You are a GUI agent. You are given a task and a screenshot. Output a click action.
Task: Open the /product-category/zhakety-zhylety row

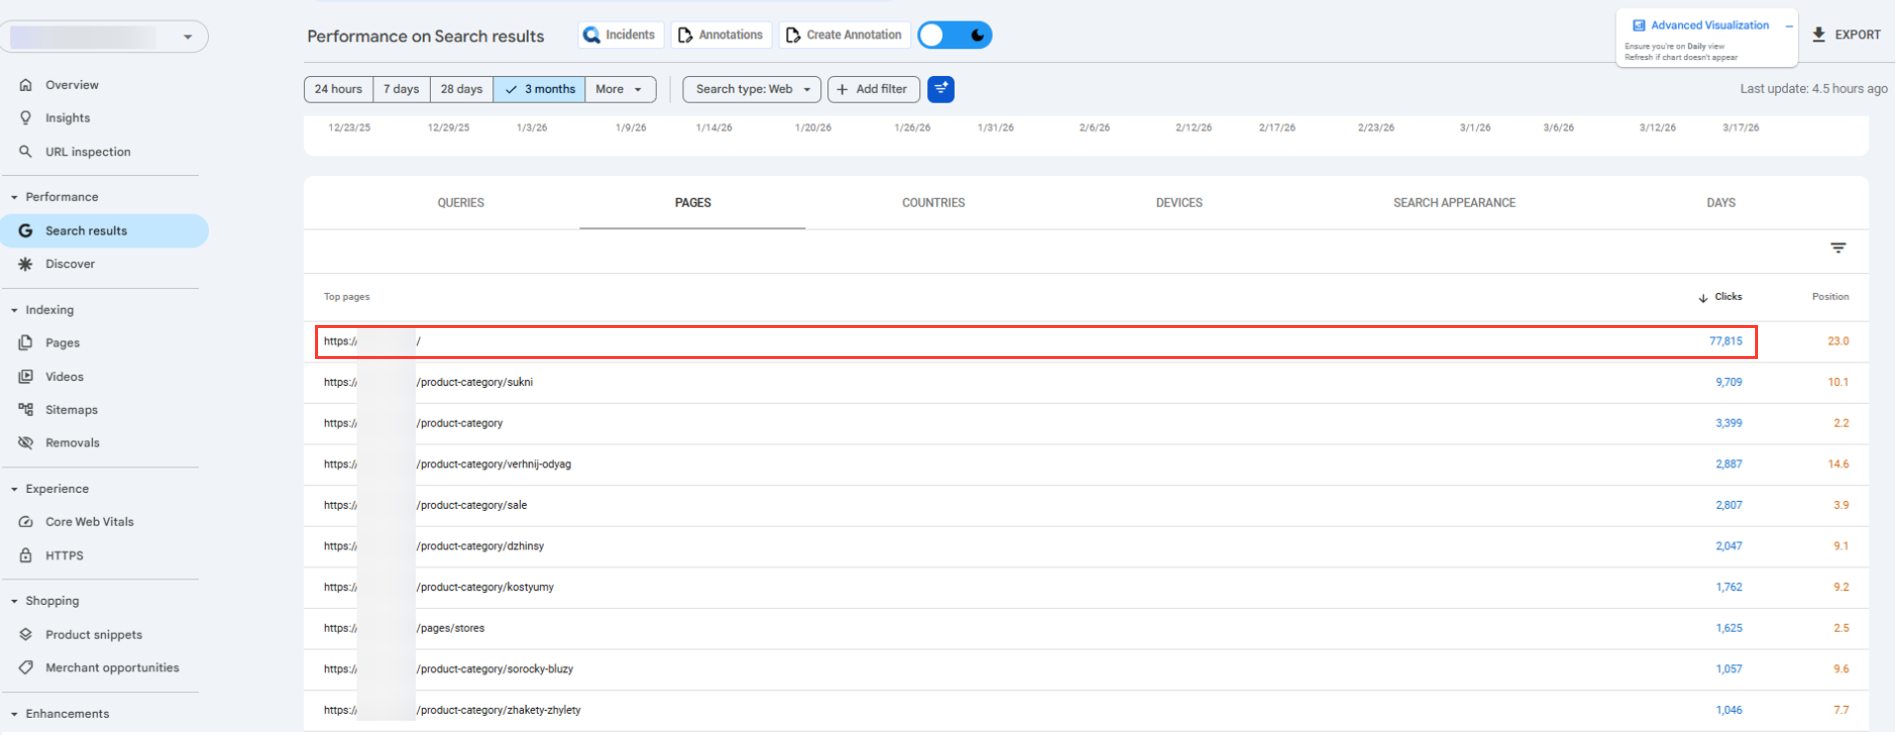pos(1086,710)
